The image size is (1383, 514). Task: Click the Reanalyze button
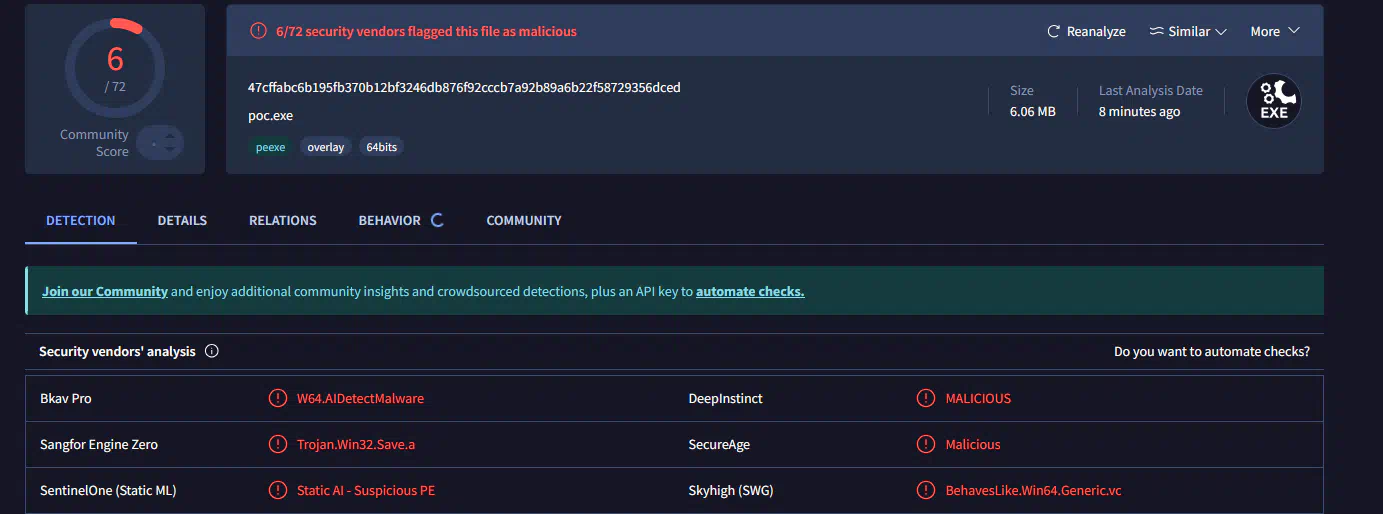pos(1086,31)
